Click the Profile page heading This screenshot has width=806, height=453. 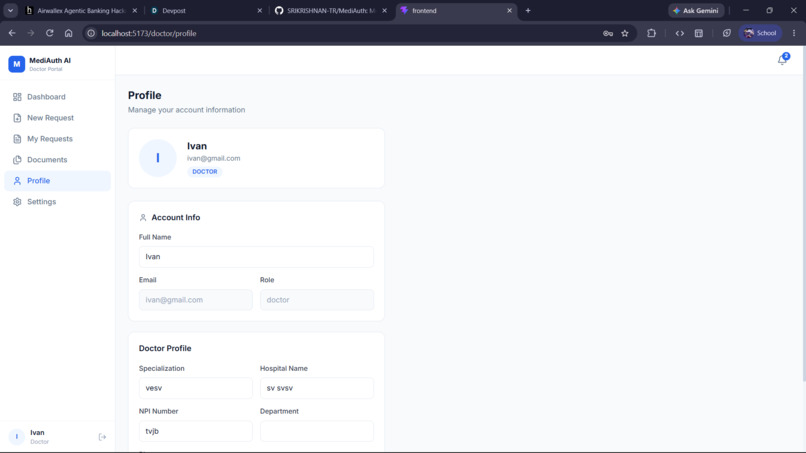(x=144, y=95)
